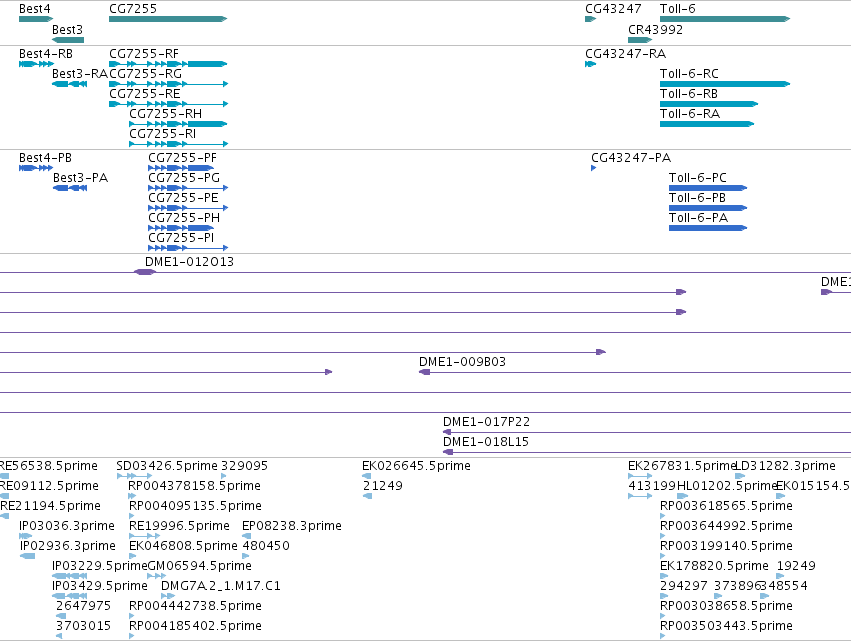Open the CG7255-RE transcript
851x641 pixels.
[168, 104]
